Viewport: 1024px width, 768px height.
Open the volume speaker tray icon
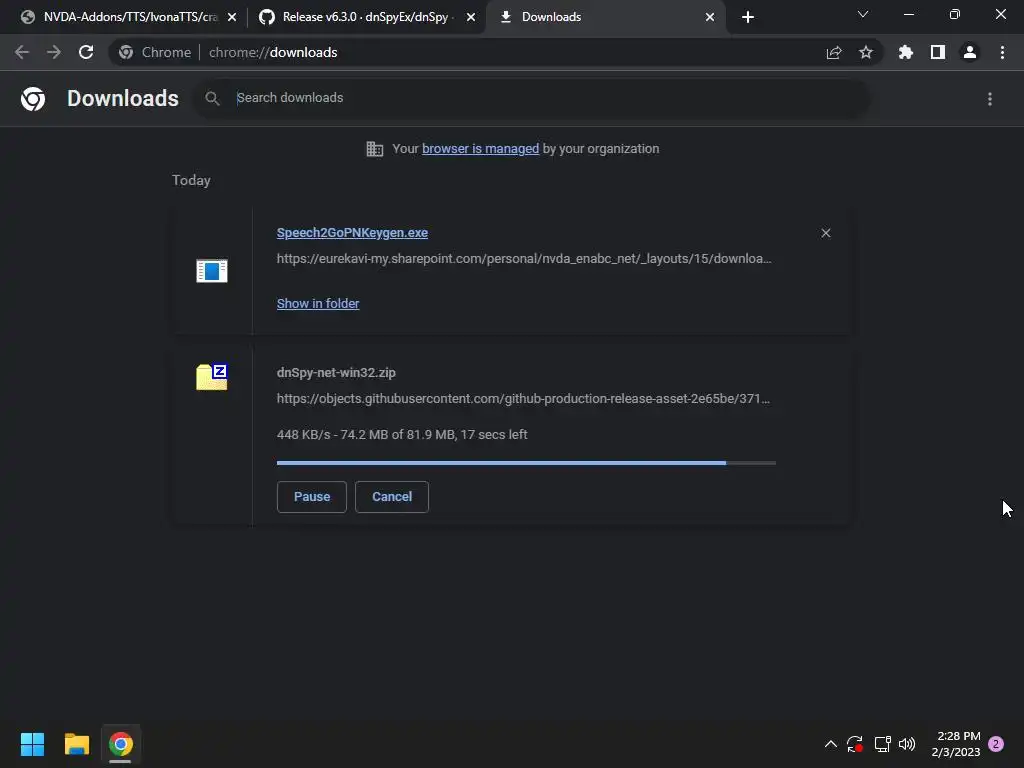click(907, 744)
